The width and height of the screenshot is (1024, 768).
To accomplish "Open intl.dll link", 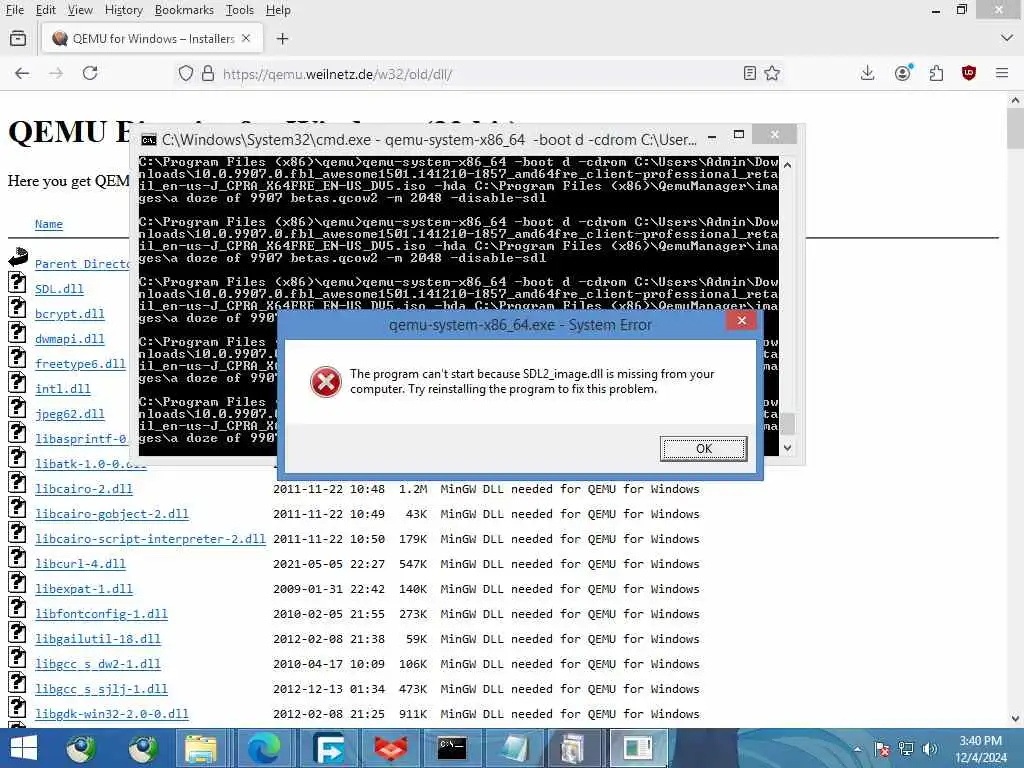I will click(x=63, y=389).
